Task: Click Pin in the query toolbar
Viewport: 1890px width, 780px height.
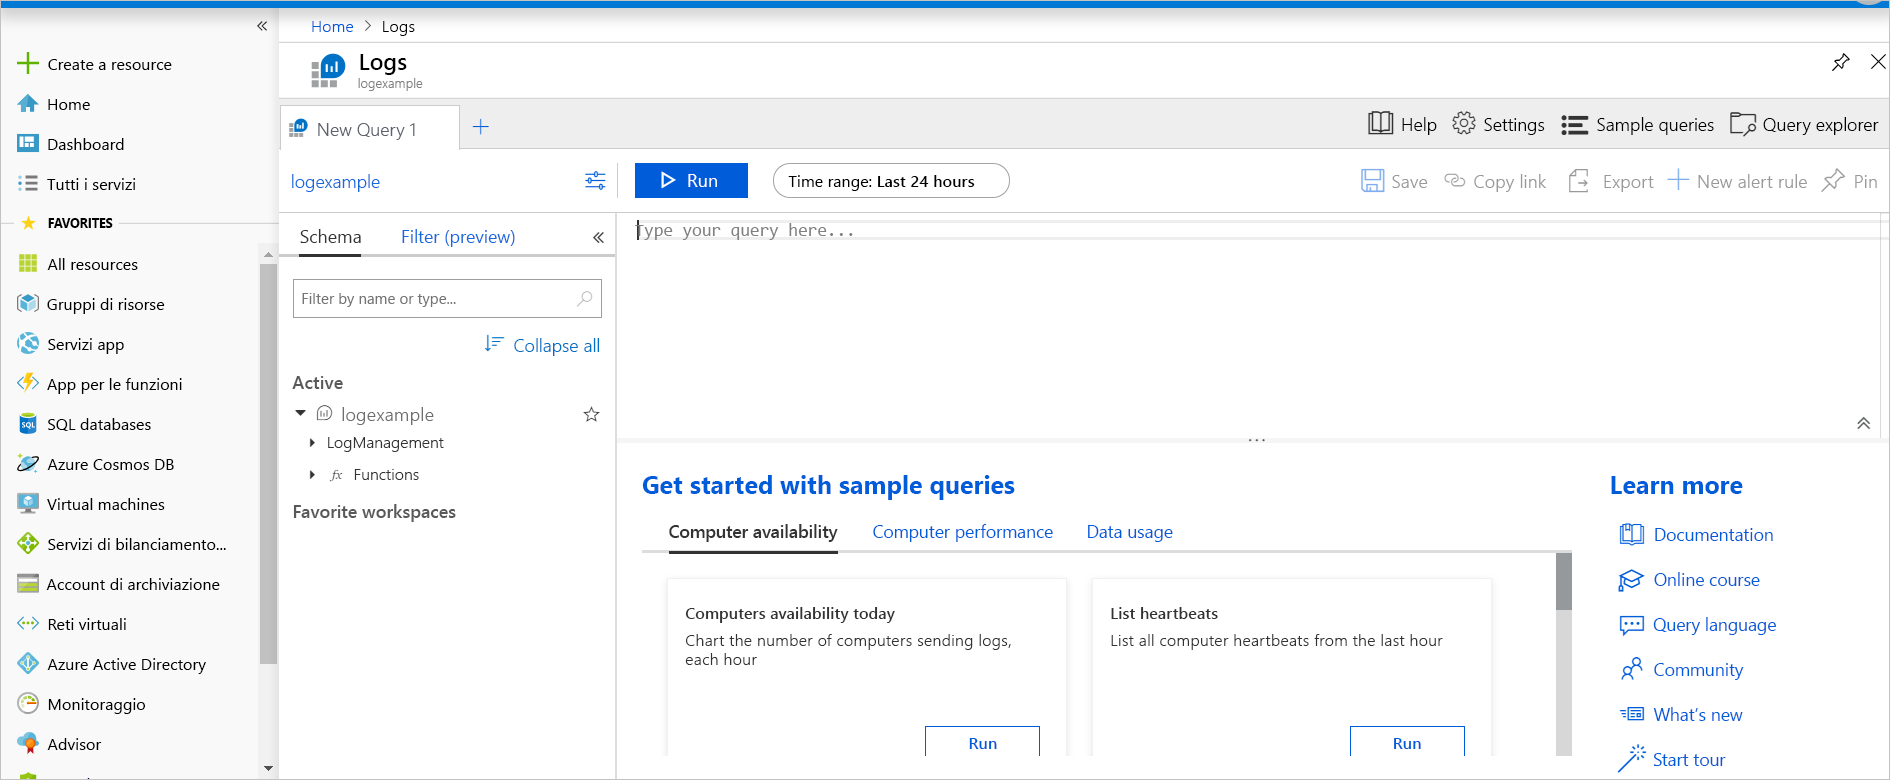Action: coord(1849,181)
